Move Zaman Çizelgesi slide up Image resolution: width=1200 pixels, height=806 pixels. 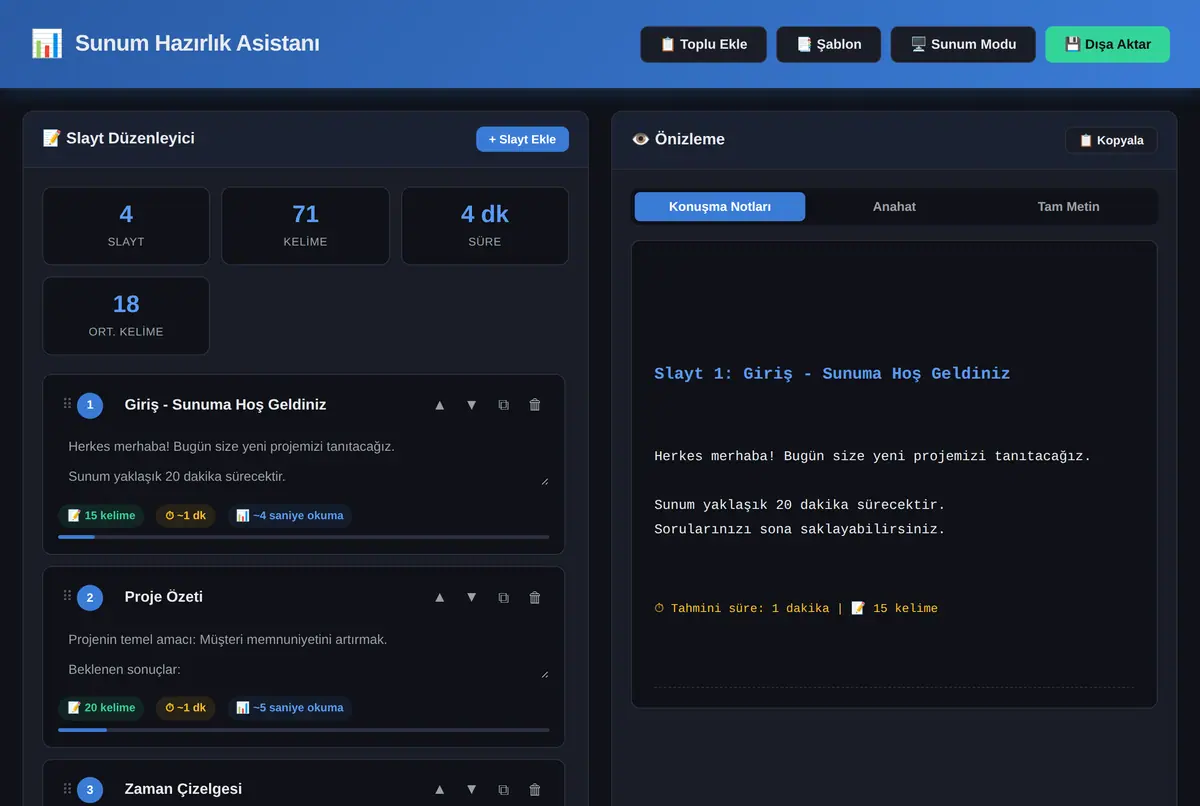439,789
